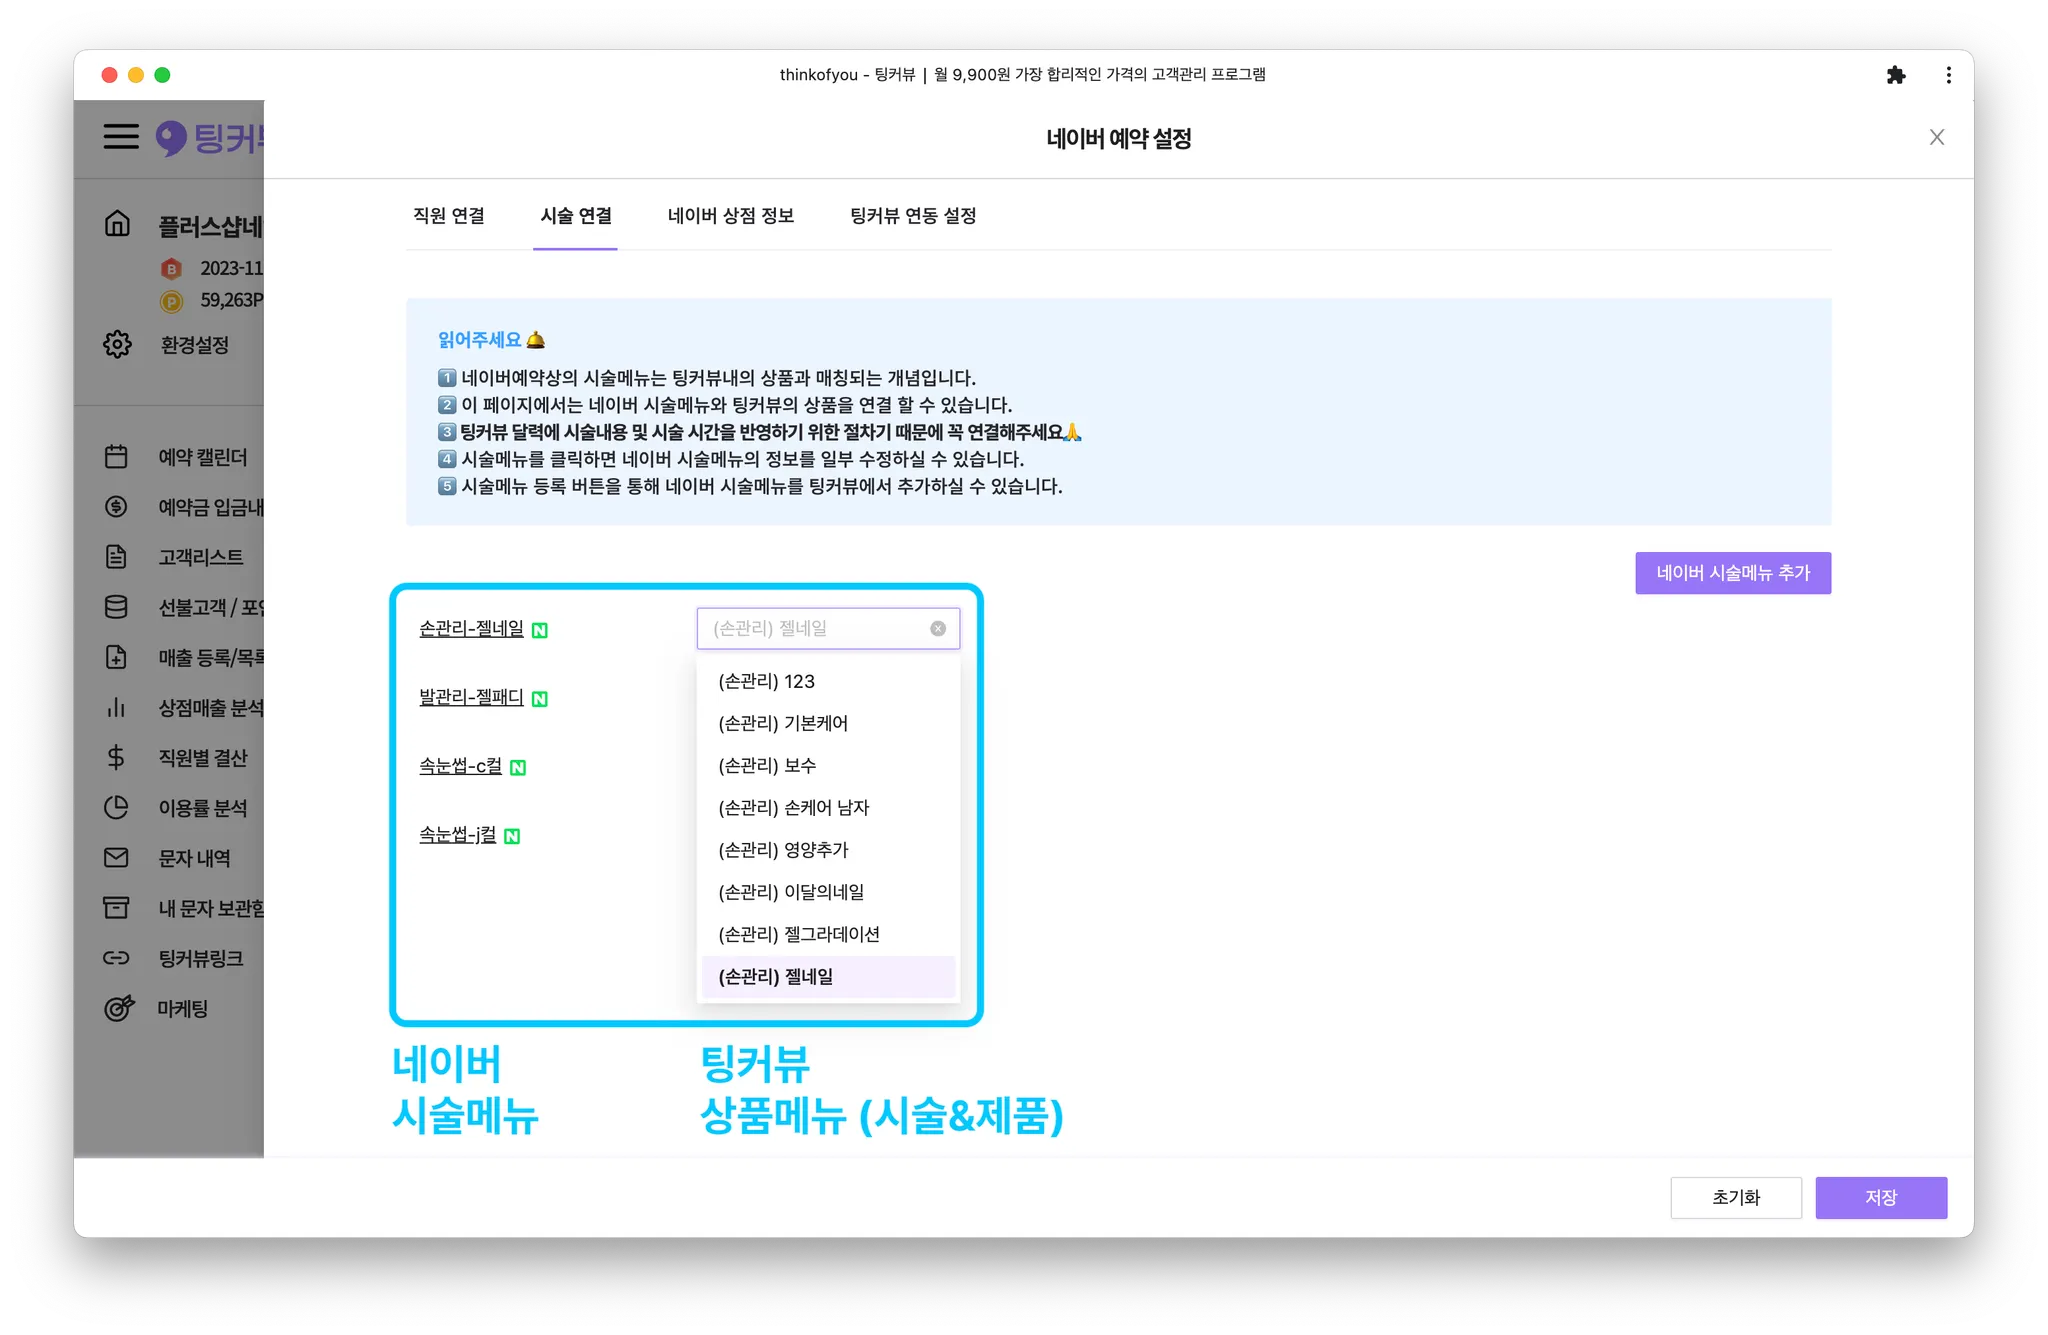Viewport: 2048px width, 1335px height.
Task: Select (손관리) 기본케어 from dropdown list
Action: tap(782, 723)
